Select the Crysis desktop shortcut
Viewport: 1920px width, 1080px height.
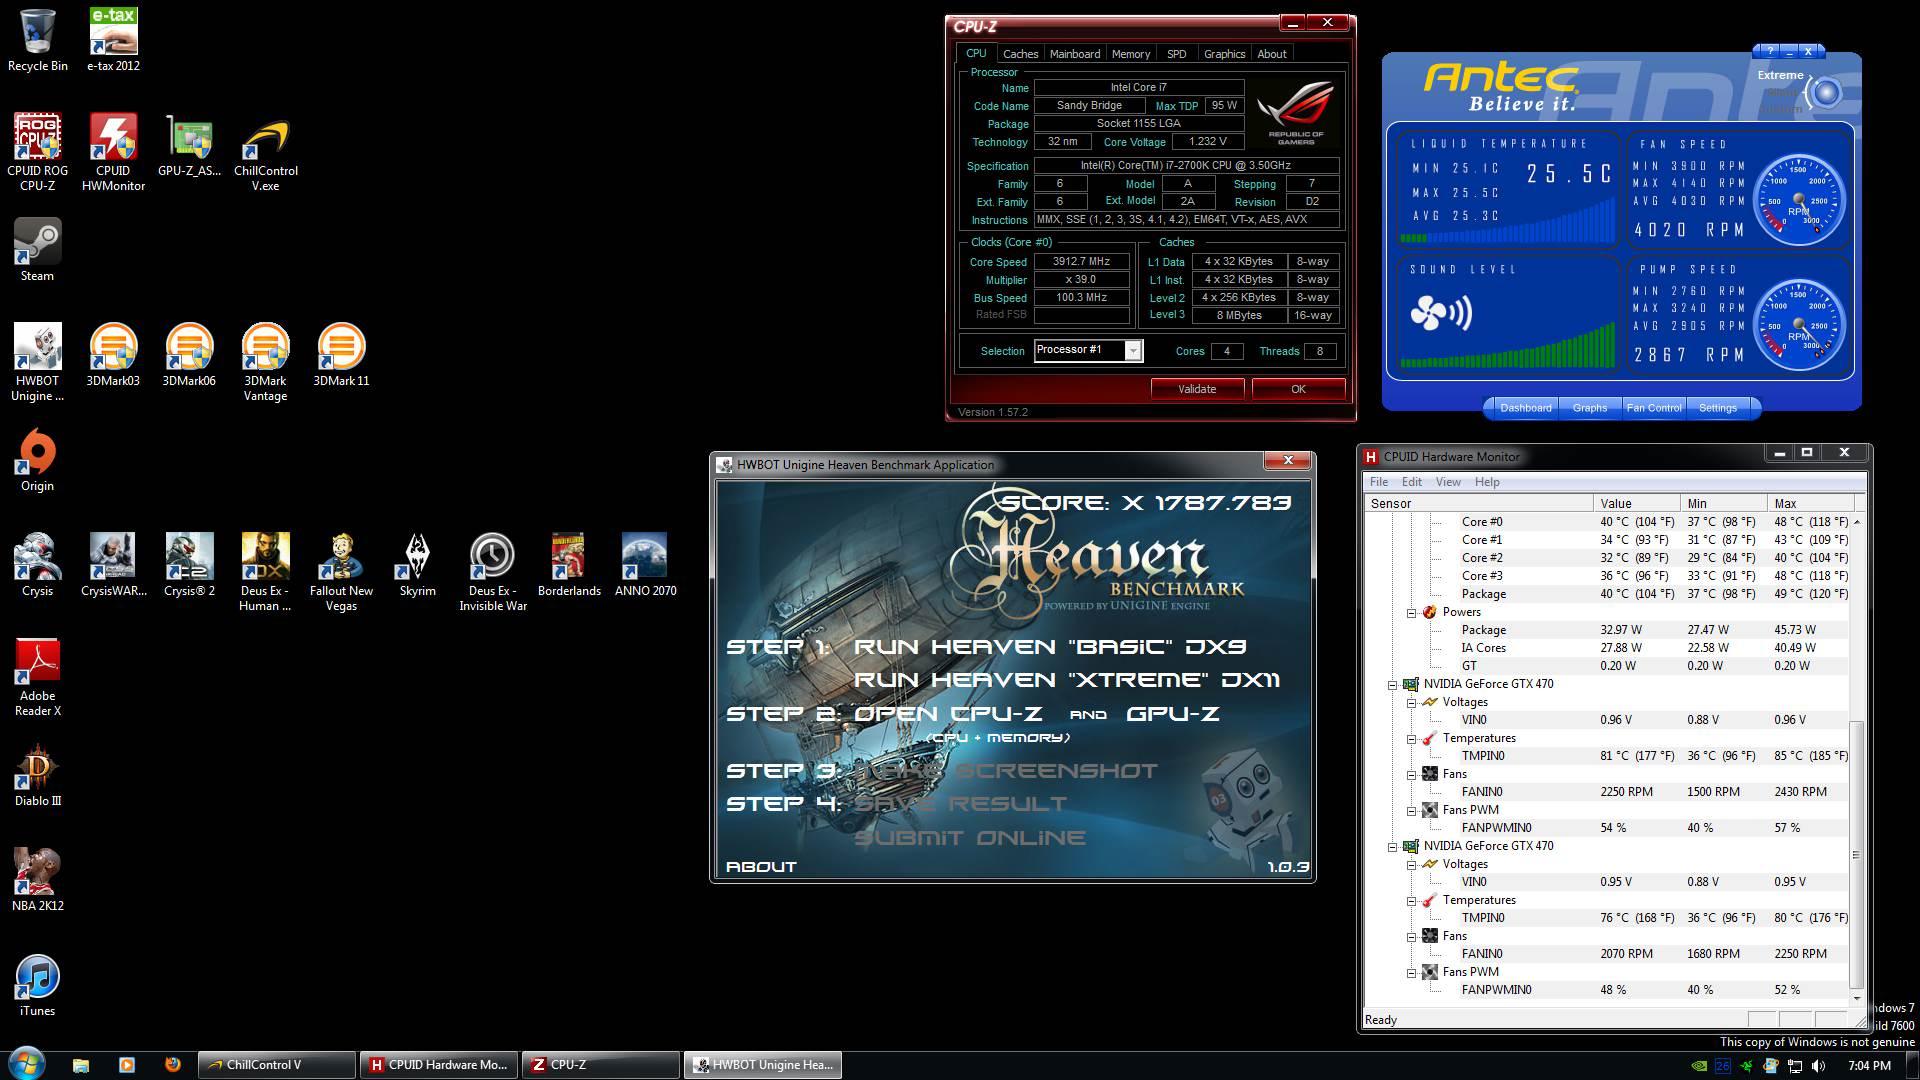pyautogui.click(x=37, y=565)
